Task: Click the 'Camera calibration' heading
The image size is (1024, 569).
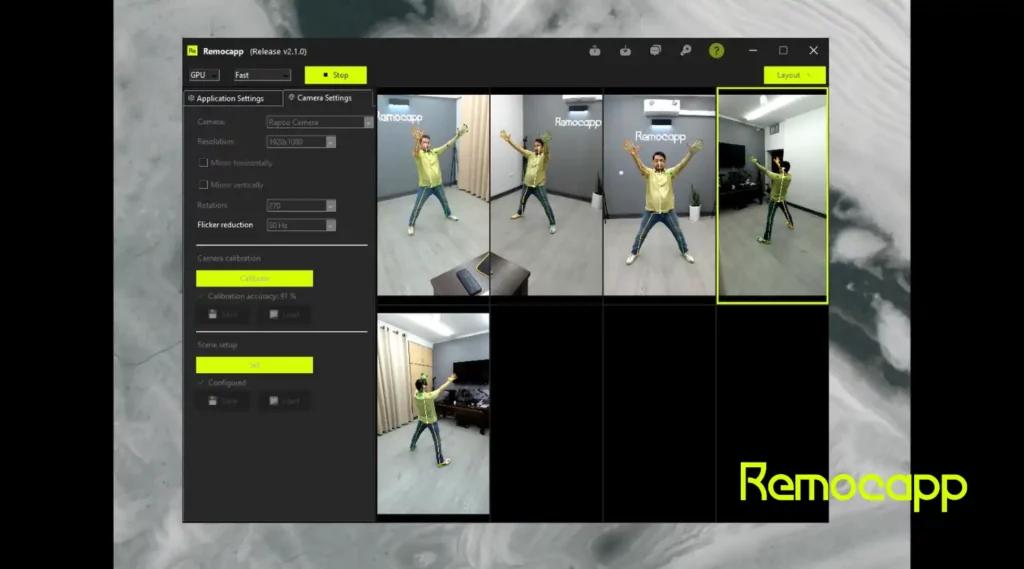Action: click(x=229, y=259)
